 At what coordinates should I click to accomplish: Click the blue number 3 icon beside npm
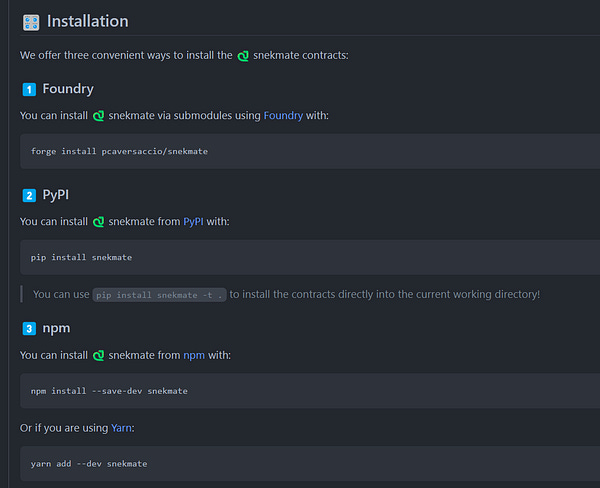[29, 329]
